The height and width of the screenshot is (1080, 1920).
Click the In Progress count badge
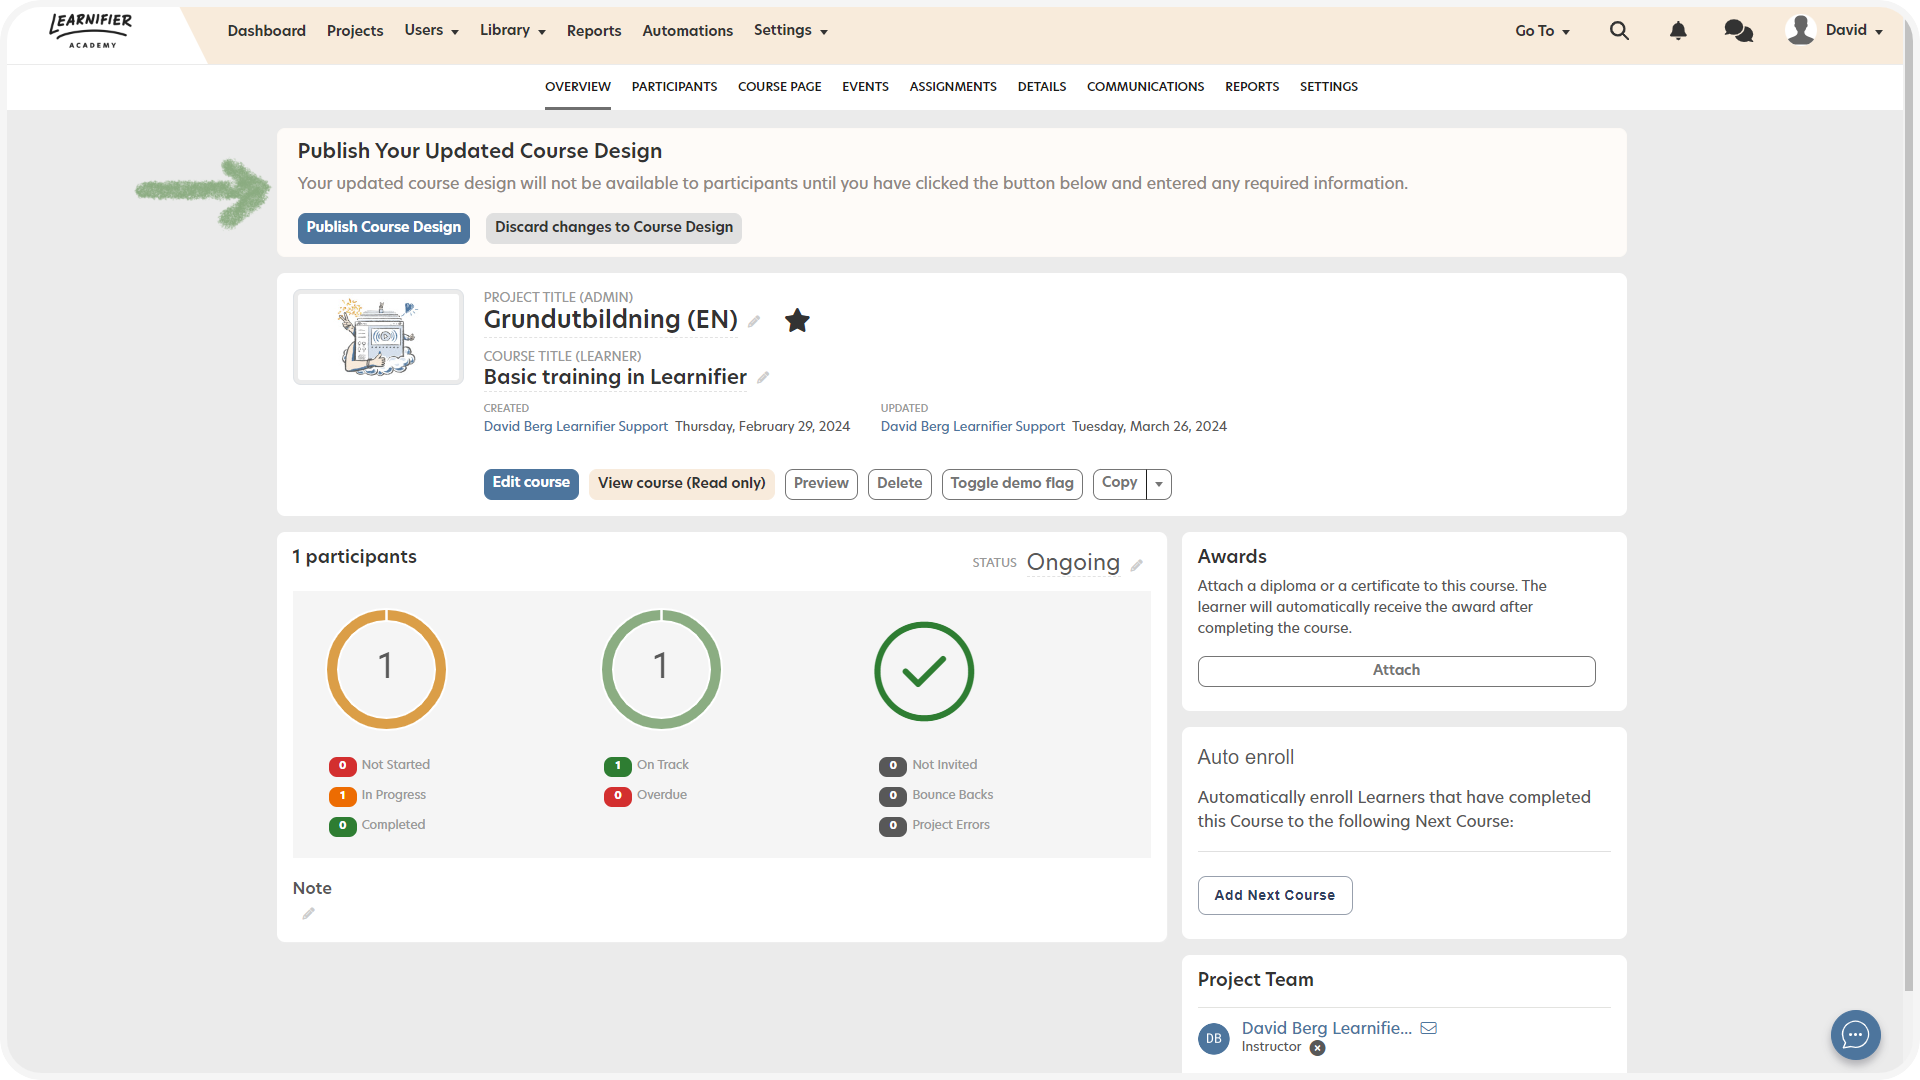(x=342, y=796)
